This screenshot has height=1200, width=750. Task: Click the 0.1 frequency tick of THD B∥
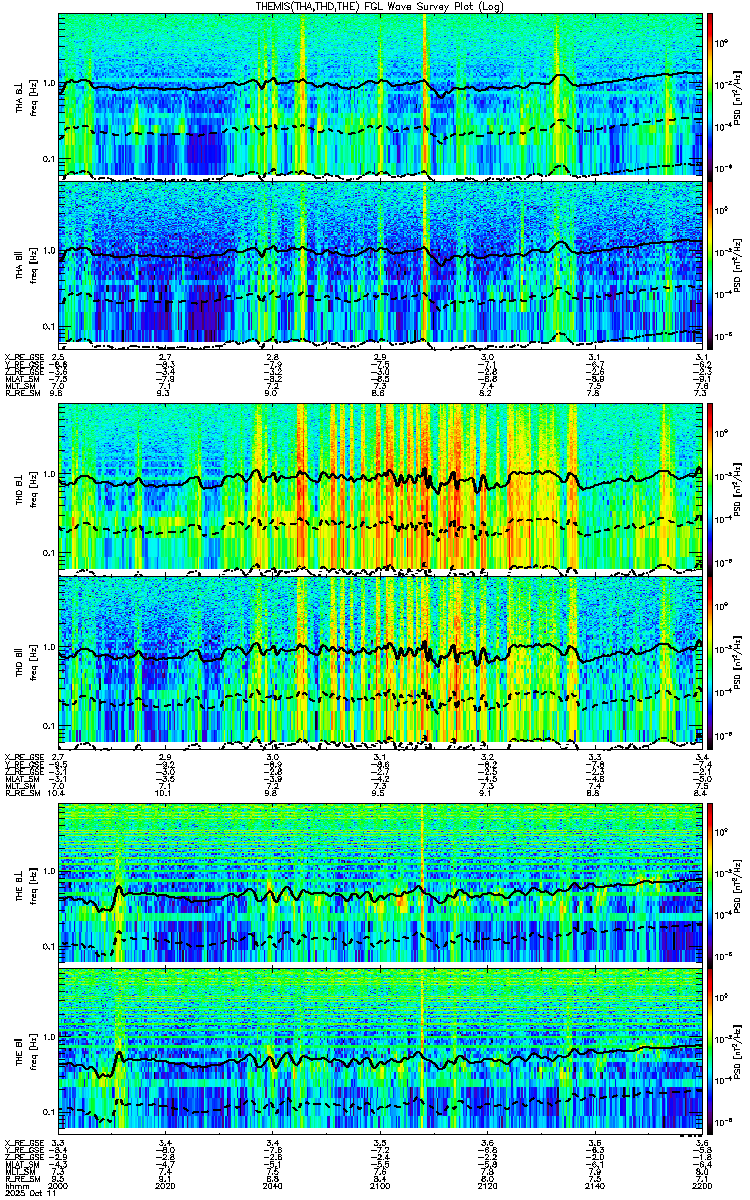coord(50,724)
